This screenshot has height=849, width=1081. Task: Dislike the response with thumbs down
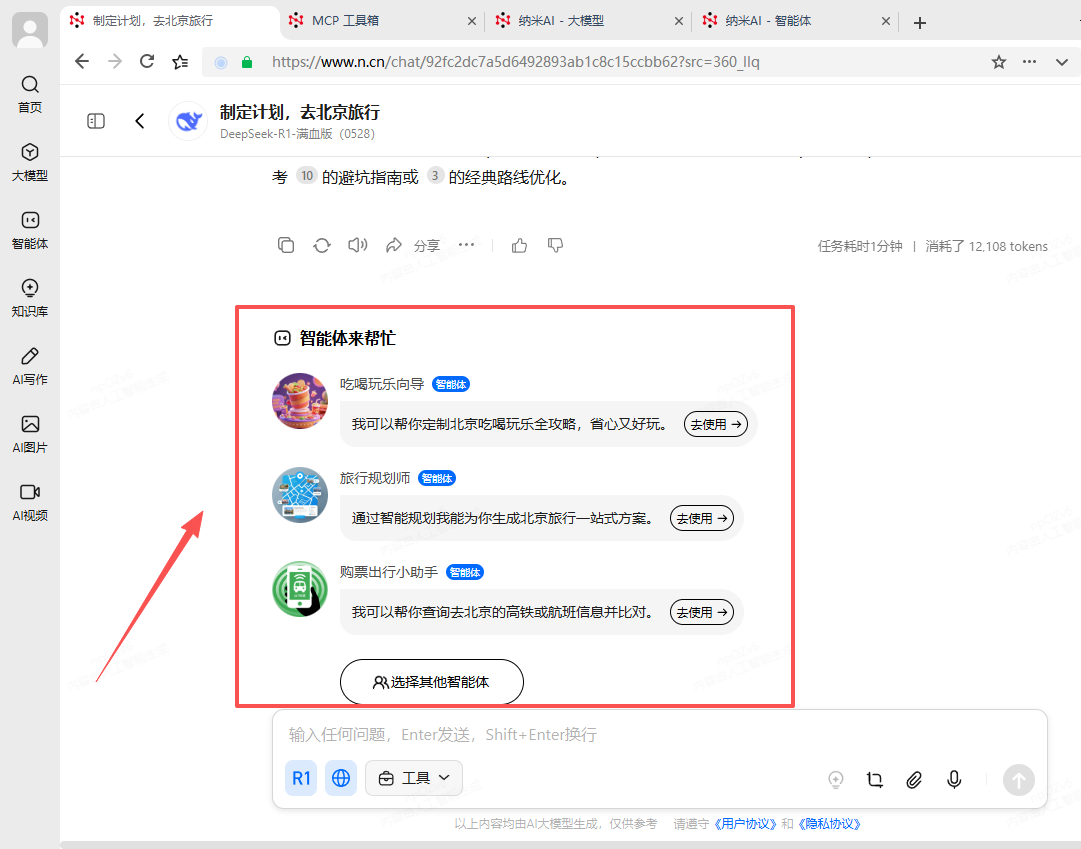pos(555,245)
